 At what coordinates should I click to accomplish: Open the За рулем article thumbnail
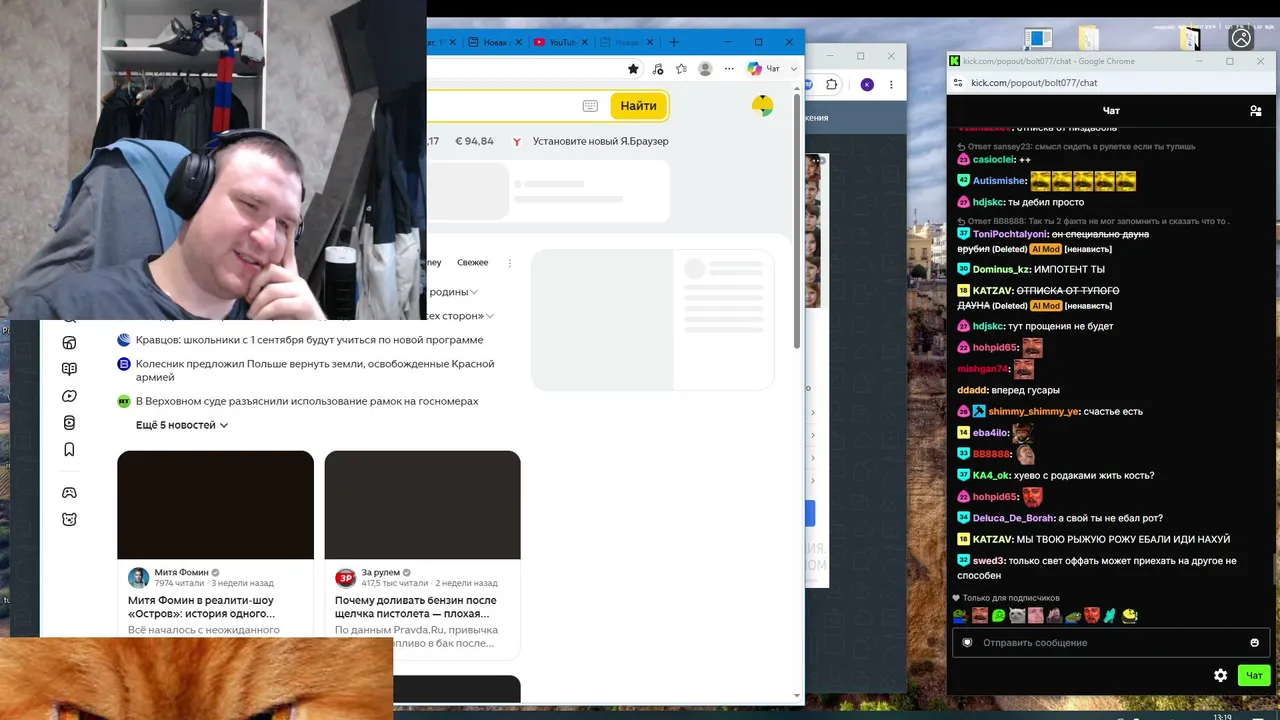(x=422, y=505)
